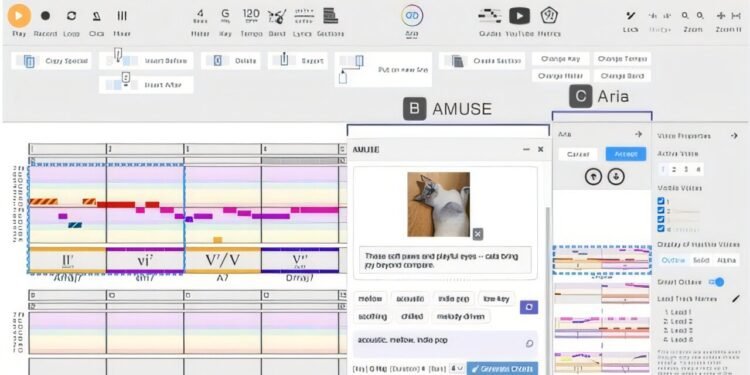Select the low-key tag

496,299
